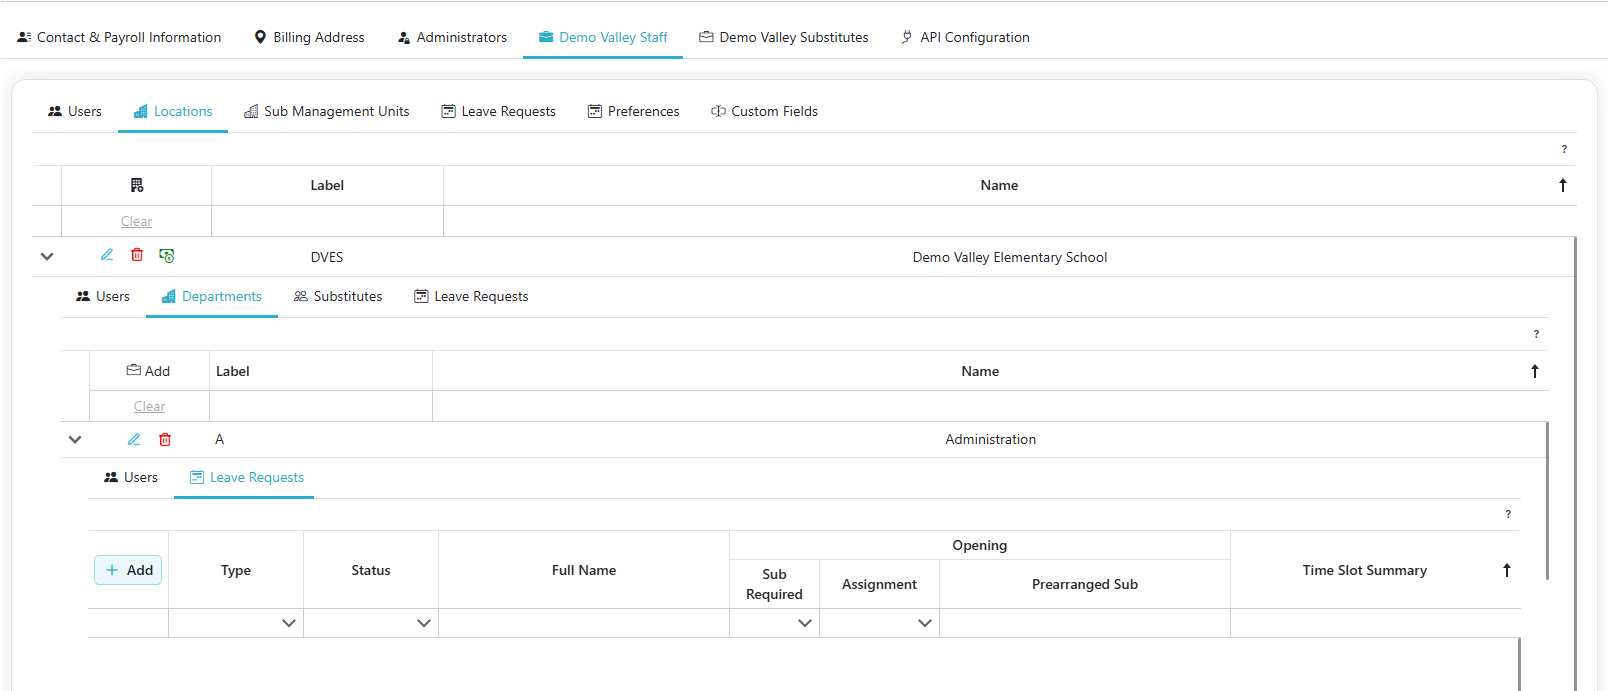1620x691 pixels.
Task: Clear the locations filter row
Action: click(x=136, y=222)
